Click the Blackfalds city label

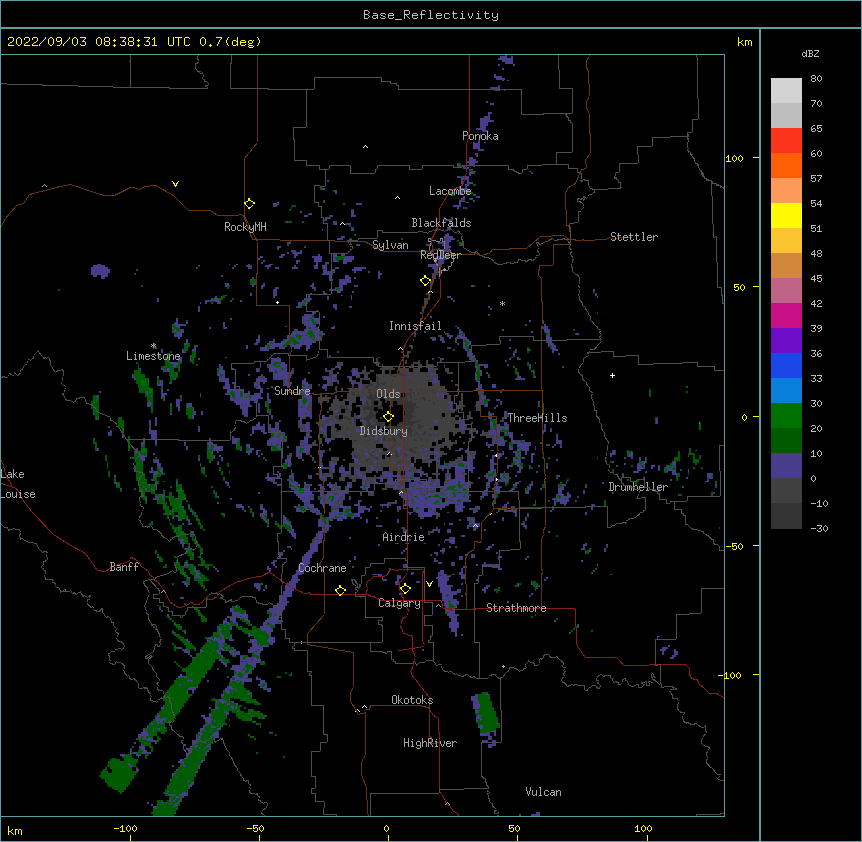(441, 223)
